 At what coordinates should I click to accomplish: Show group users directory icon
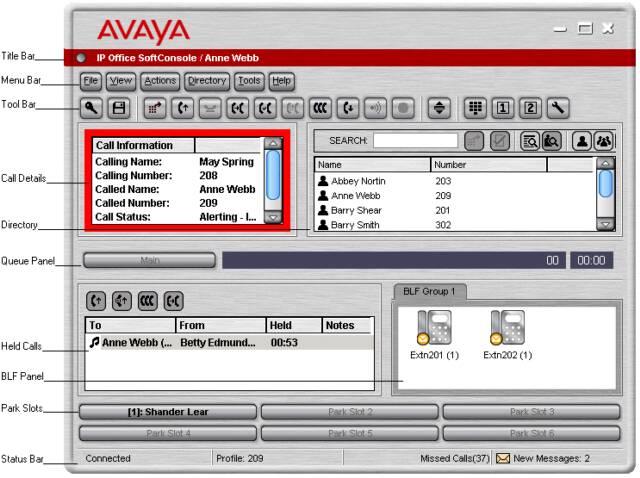pos(604,141)
